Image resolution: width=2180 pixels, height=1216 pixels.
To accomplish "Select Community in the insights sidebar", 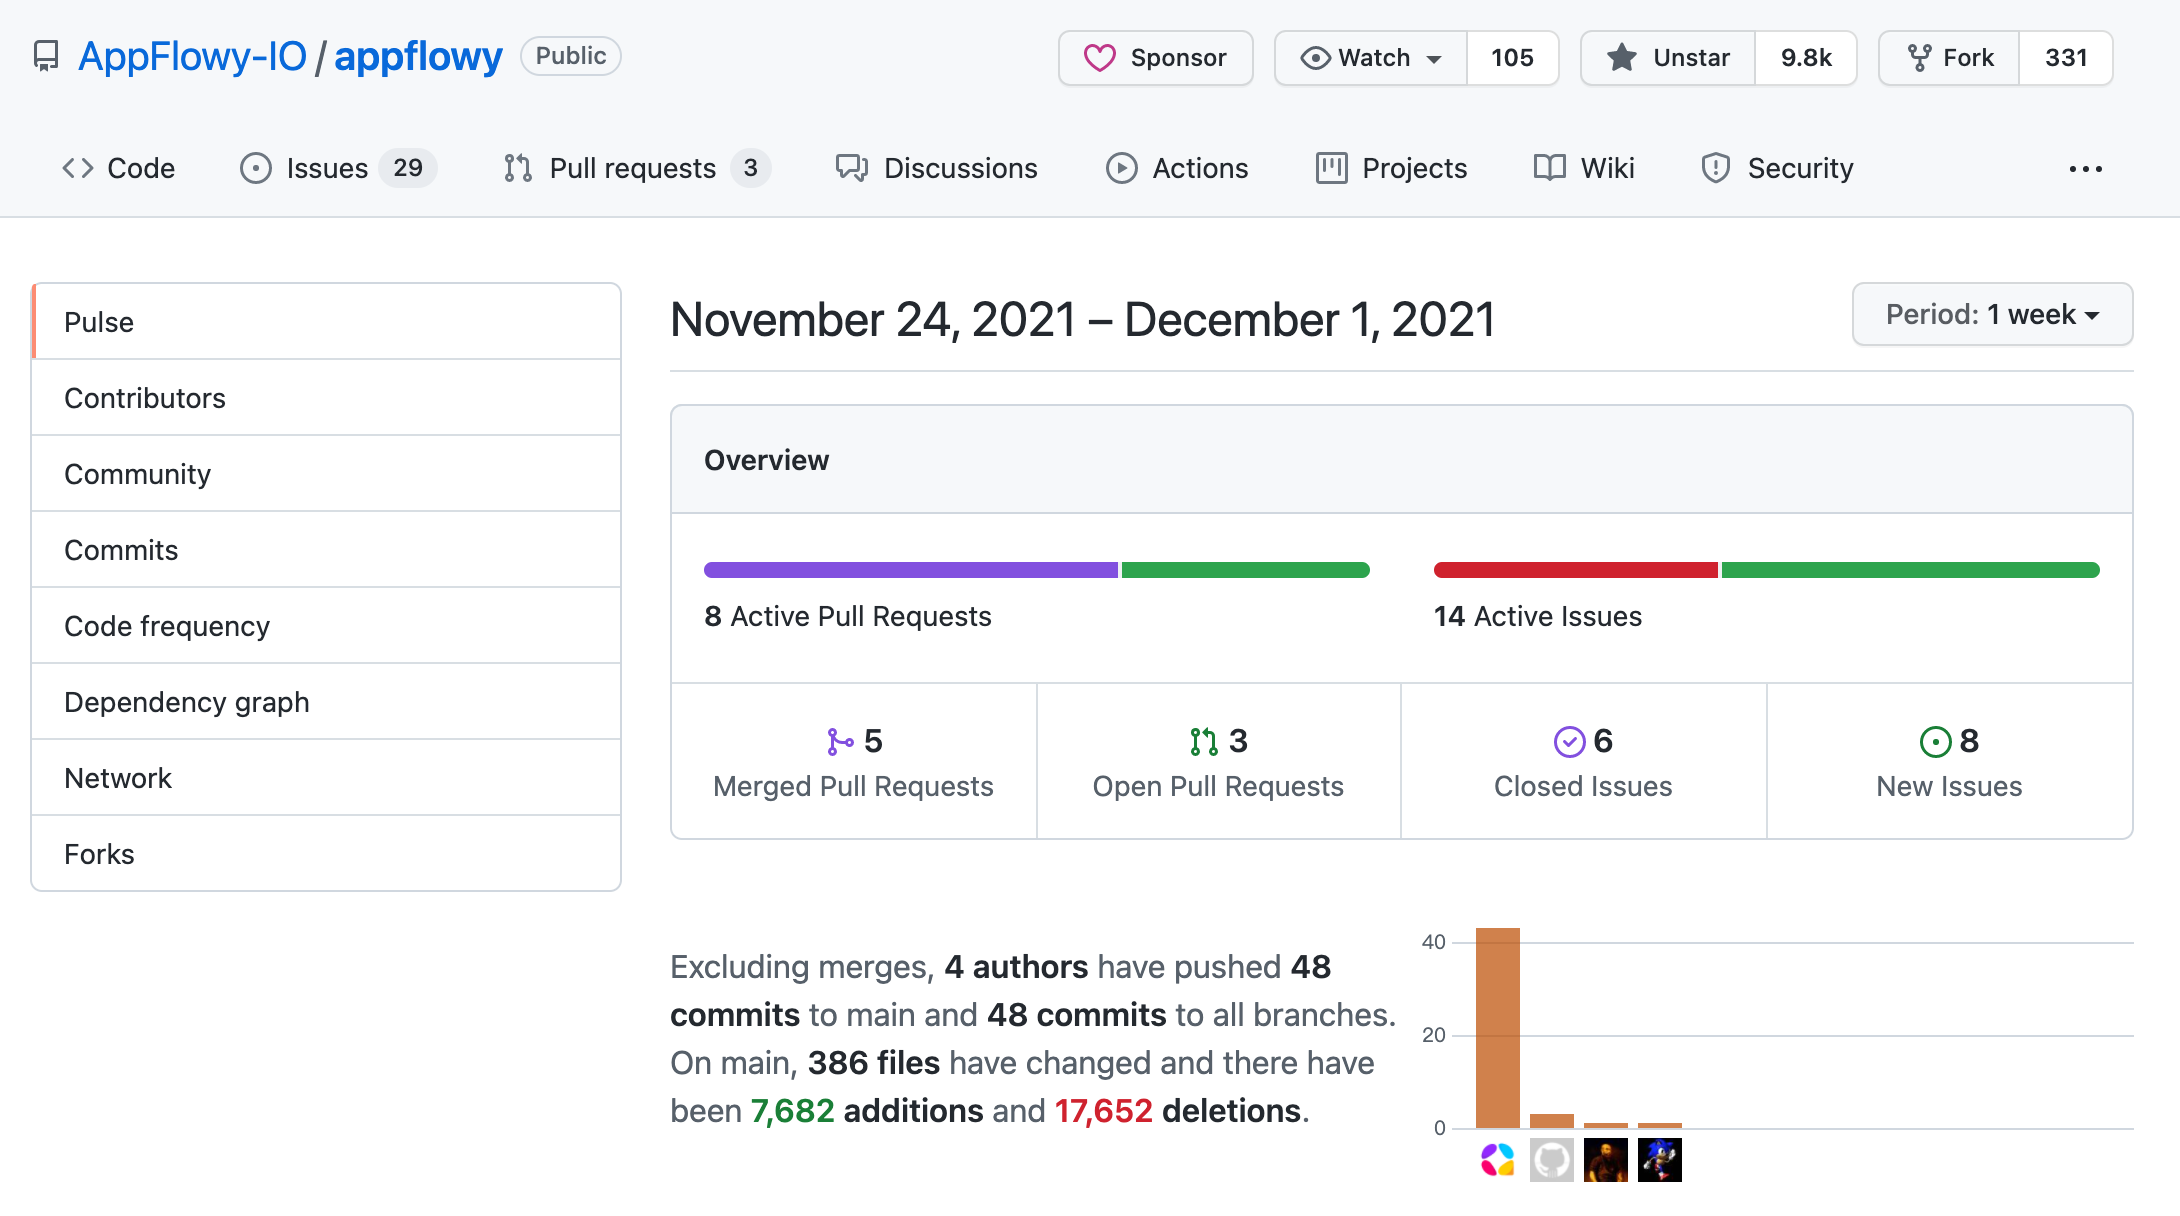I will tap(326, 474).
